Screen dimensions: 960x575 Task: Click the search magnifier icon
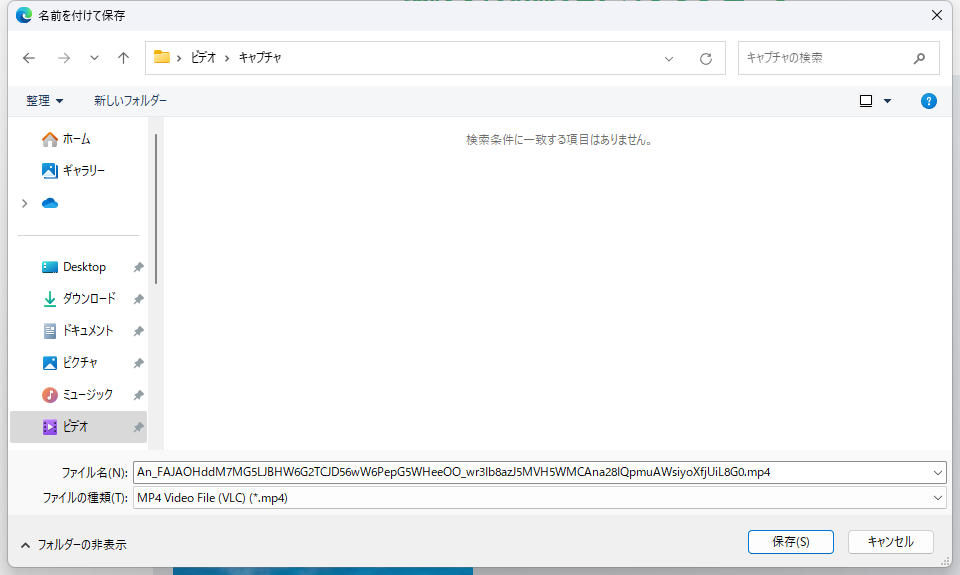point(919,58)
